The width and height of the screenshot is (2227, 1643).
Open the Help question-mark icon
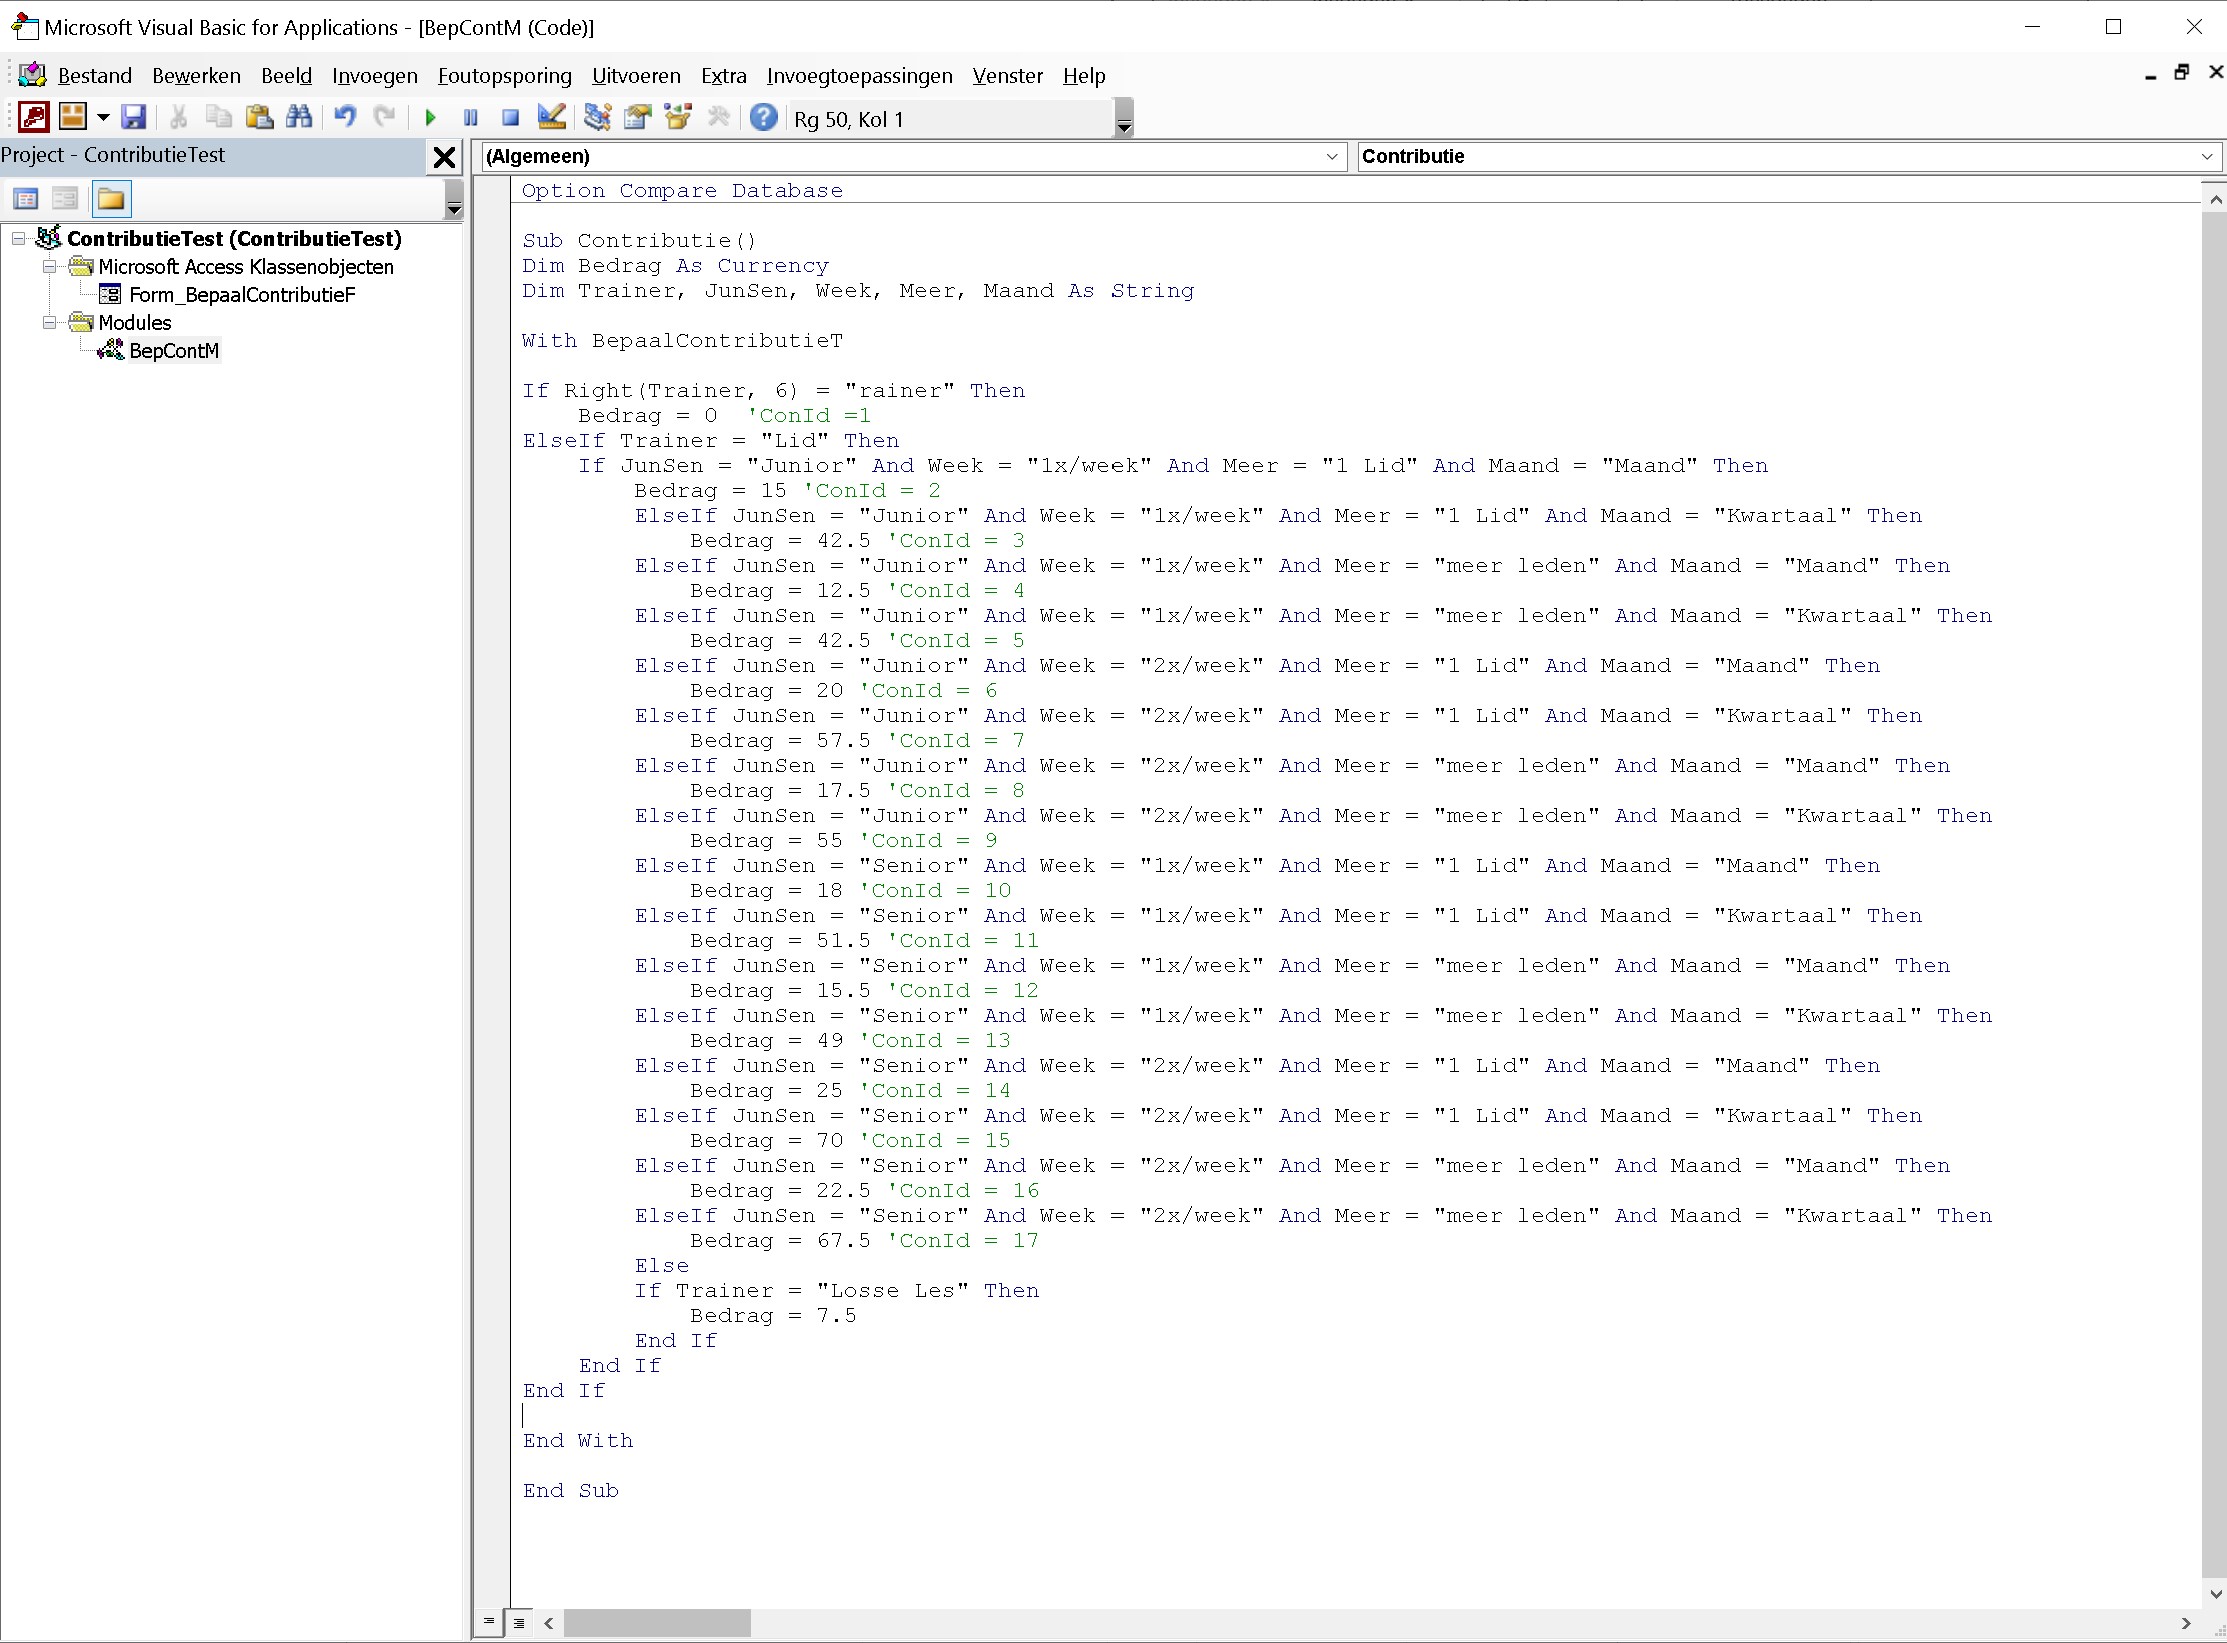(763, 118)
